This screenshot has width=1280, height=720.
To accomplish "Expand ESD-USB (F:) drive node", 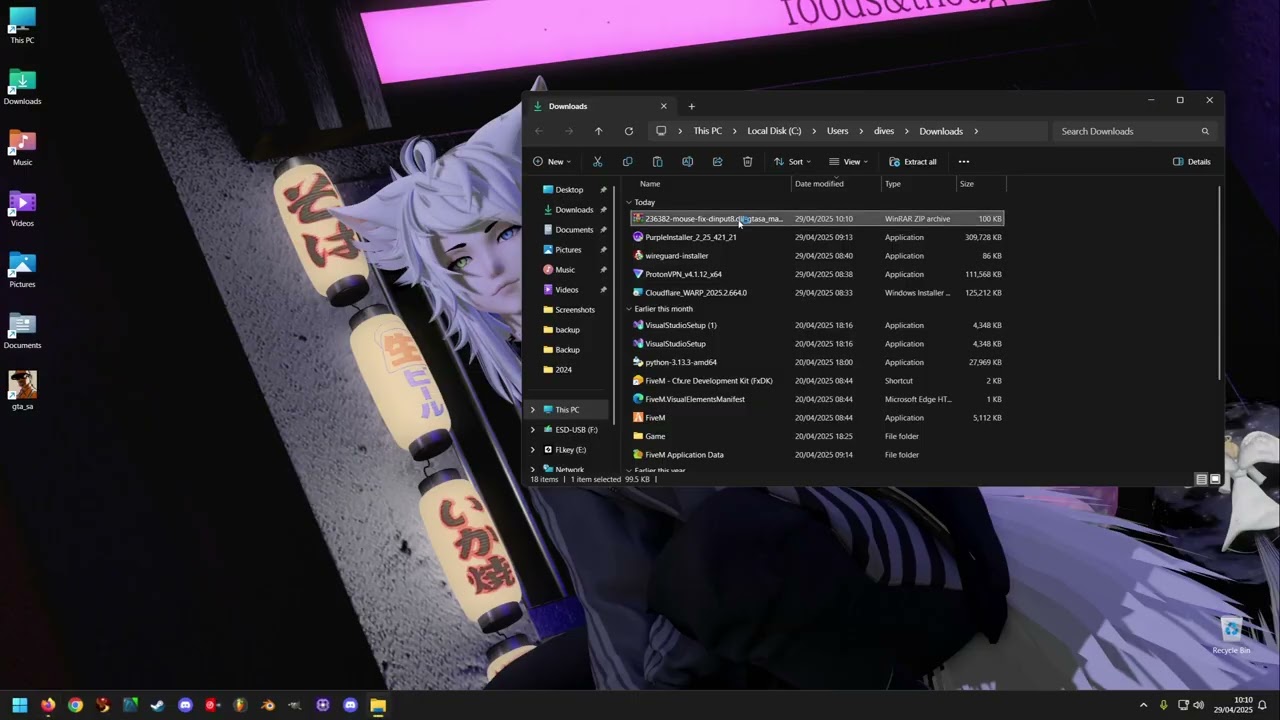I will [x=533, y=430].
